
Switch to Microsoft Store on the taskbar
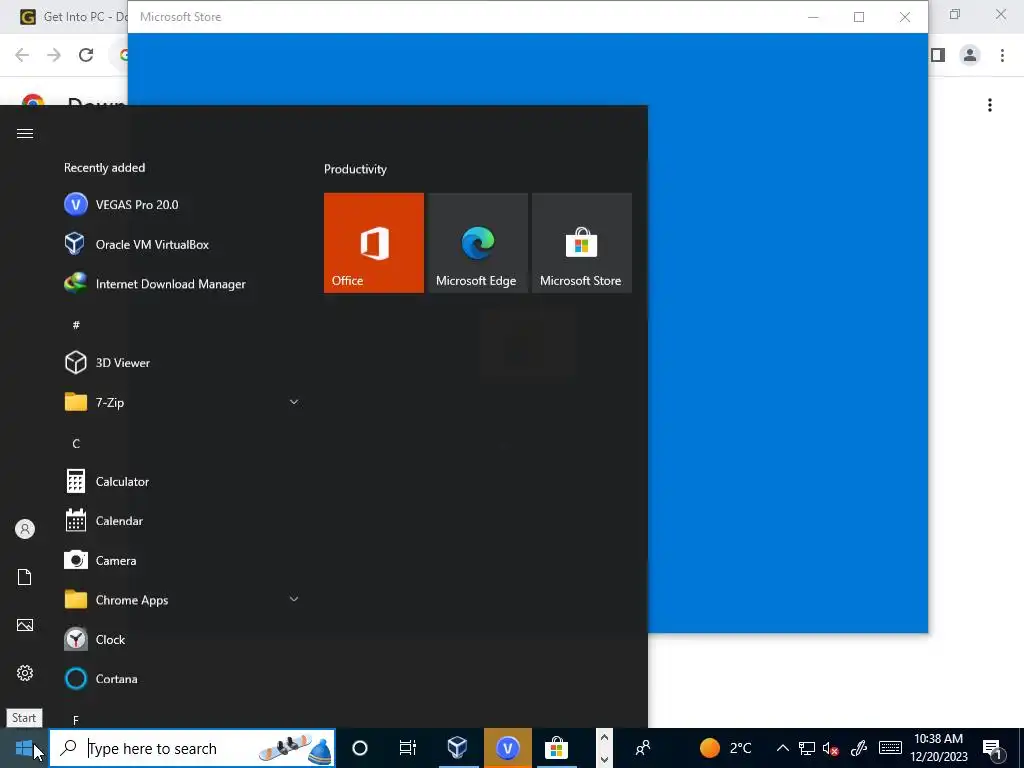(x=556, y=748)
